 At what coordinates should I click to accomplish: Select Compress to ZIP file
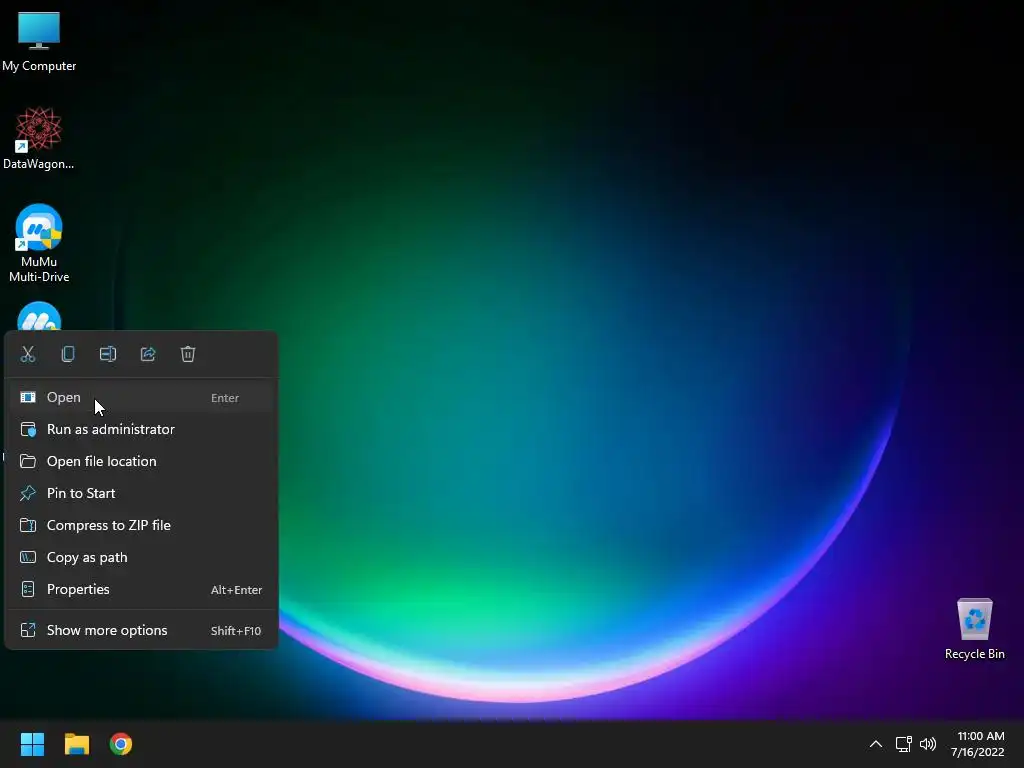141,525
